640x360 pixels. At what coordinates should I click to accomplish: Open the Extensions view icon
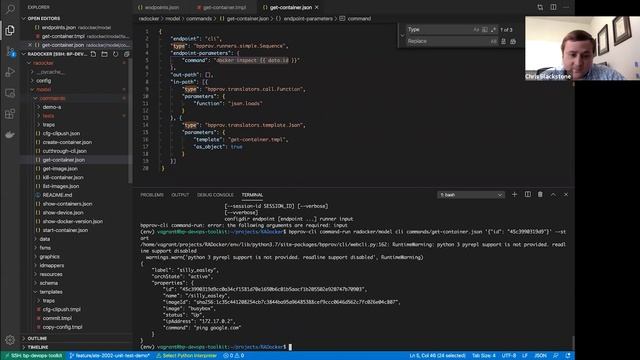click(10, 114)
